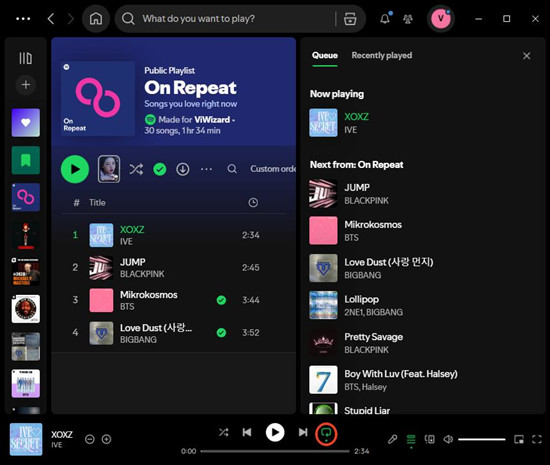Open BLACKPINK artist link in track list
This screenshot has height=465, width=550.
click(x=142, y=274)
